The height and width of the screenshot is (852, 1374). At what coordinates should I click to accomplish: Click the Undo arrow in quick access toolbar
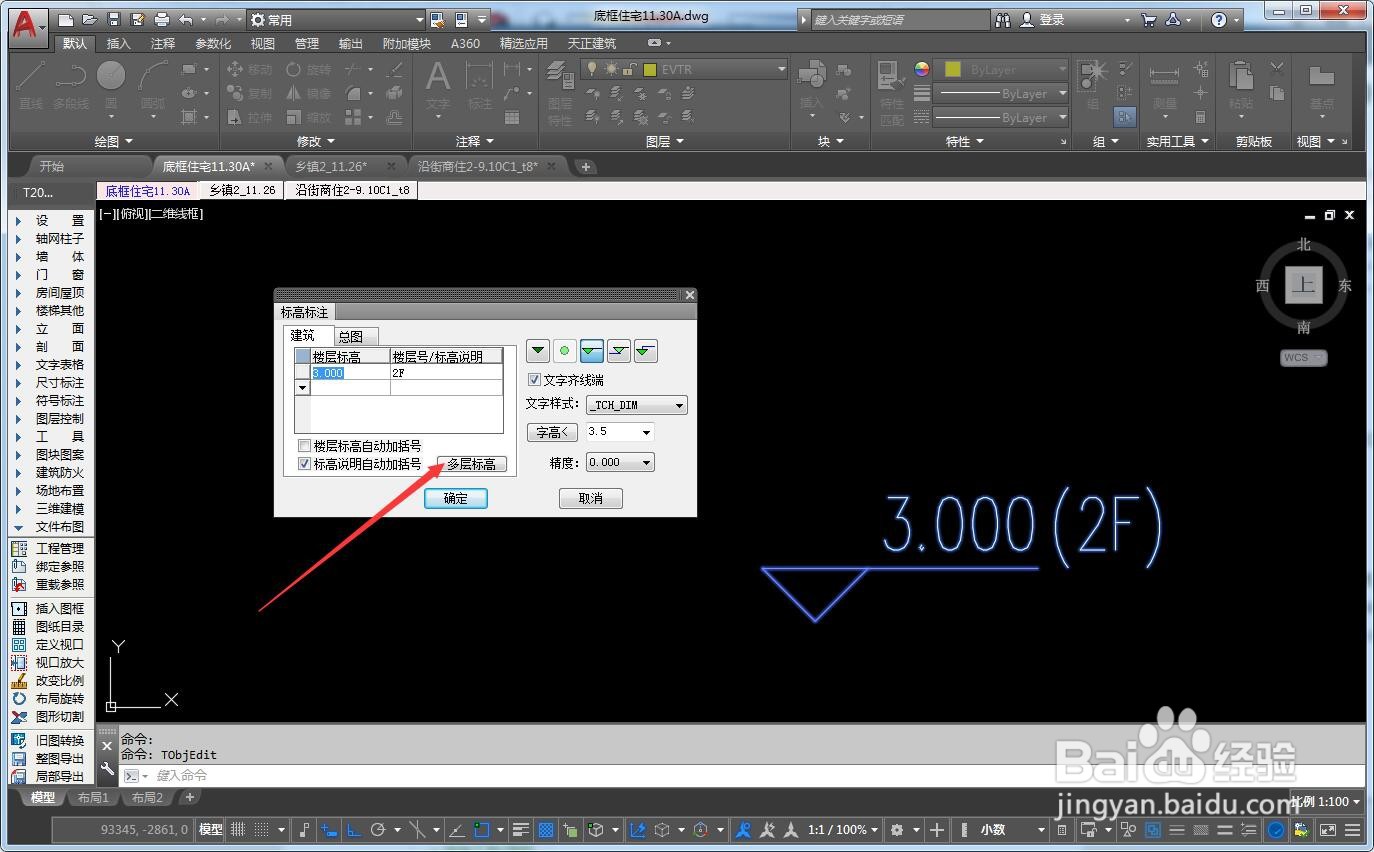click(186, 19)
